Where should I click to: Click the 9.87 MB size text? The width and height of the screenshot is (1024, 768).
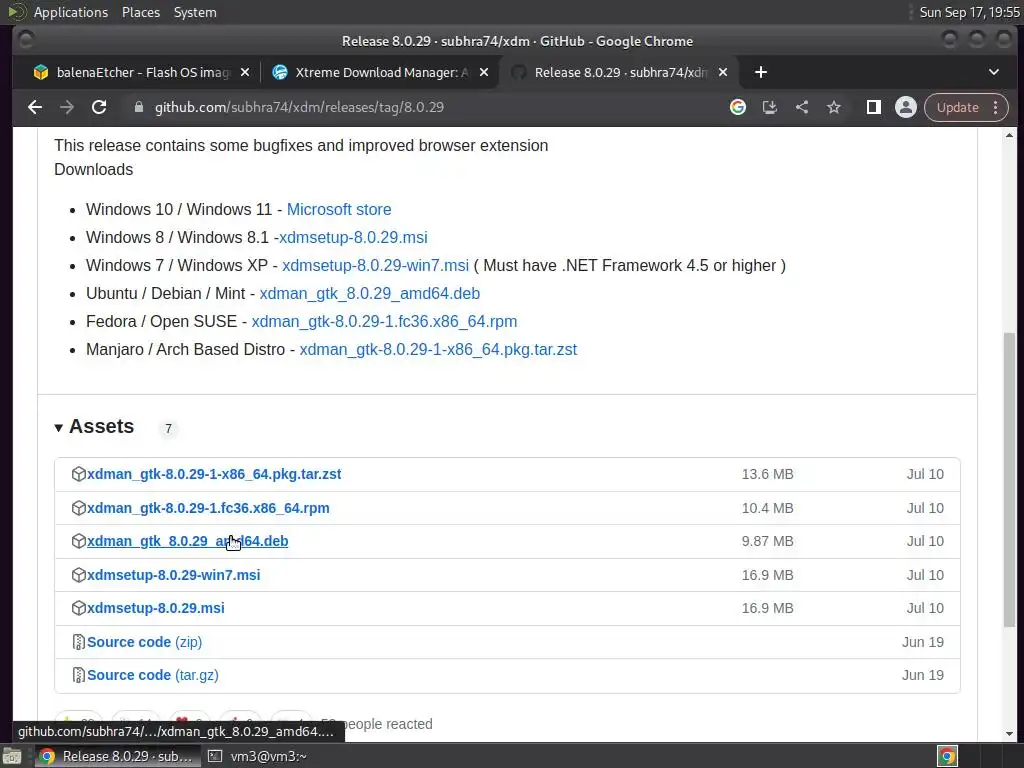click(767, 541)
